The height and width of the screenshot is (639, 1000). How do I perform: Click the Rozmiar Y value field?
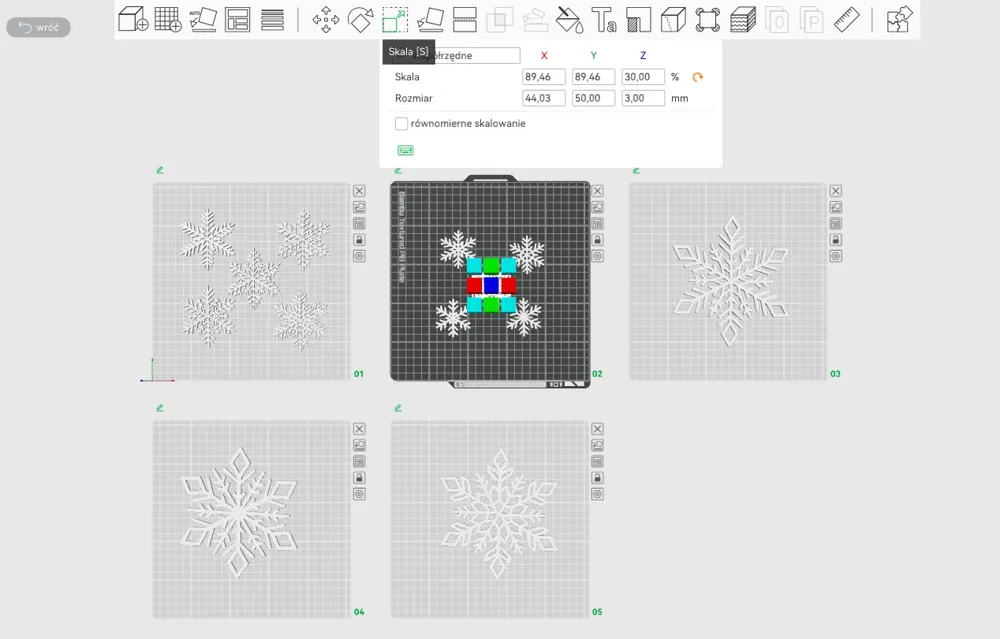coord(593,98)
